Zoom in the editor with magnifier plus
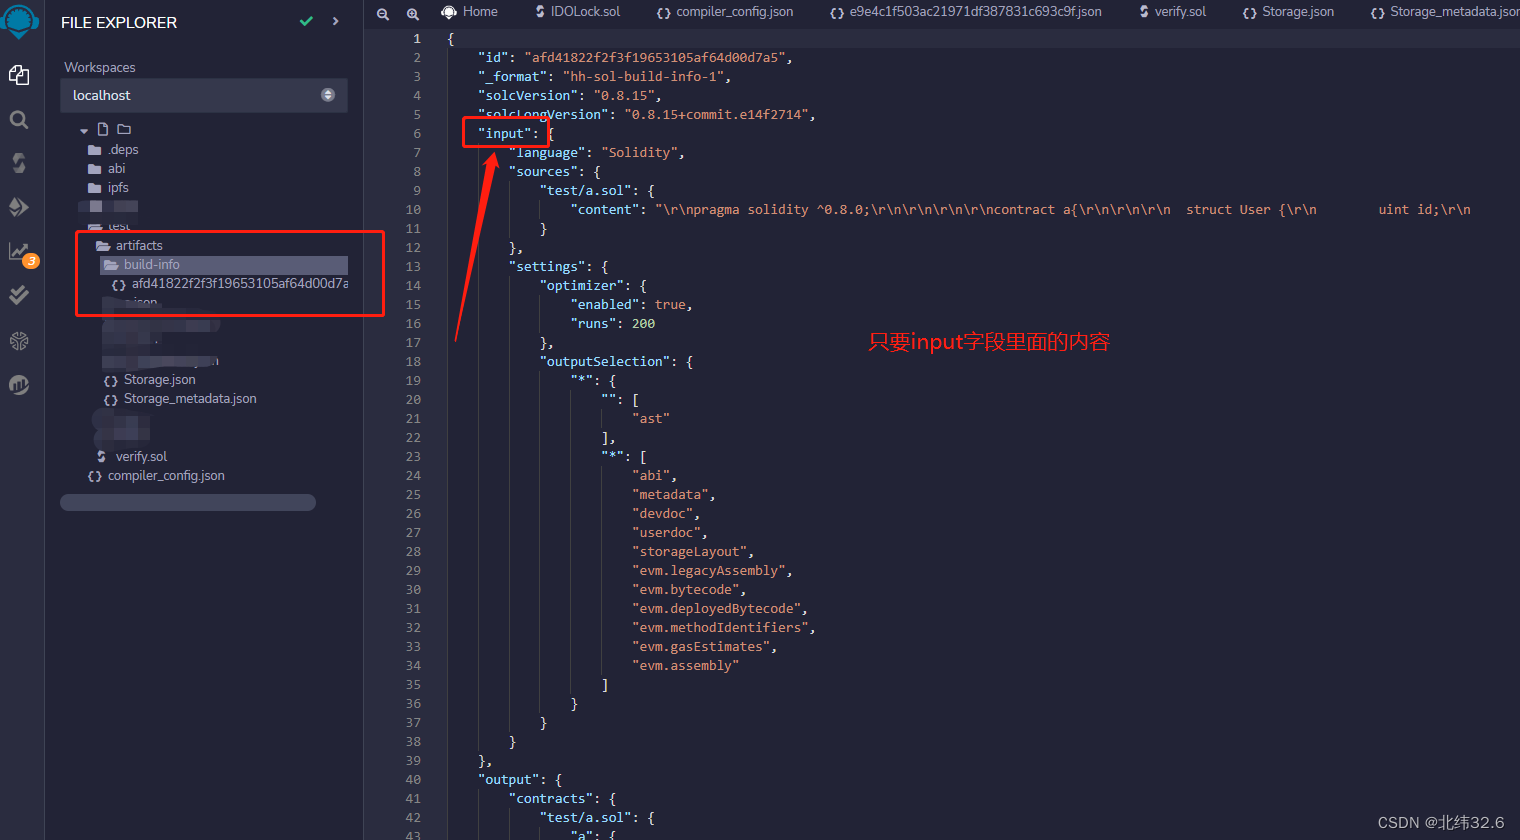The height and width of the screenshot is (840, 1520). click(x=413, y=14)
